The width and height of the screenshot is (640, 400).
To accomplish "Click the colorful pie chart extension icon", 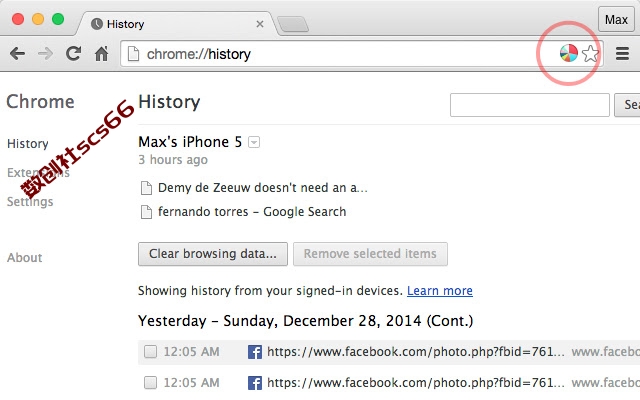I will pos(569,53).
